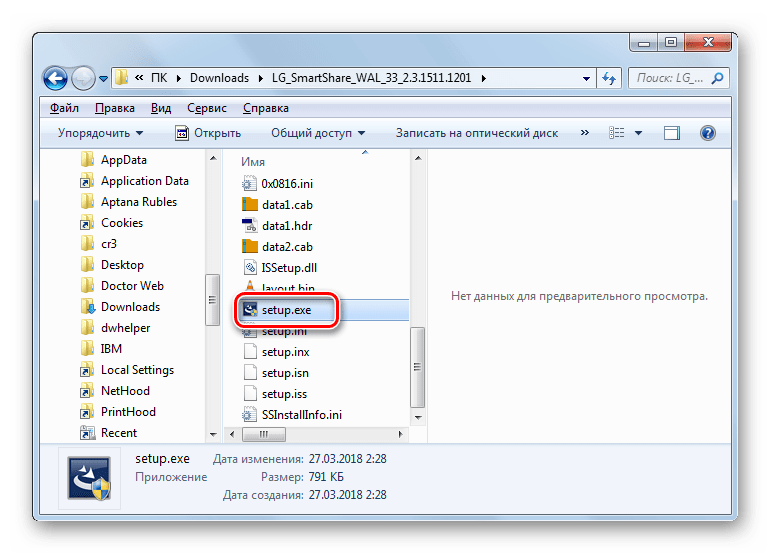Click the data1.cab file icon
The image size is (771, 554).
click(250, 204)
